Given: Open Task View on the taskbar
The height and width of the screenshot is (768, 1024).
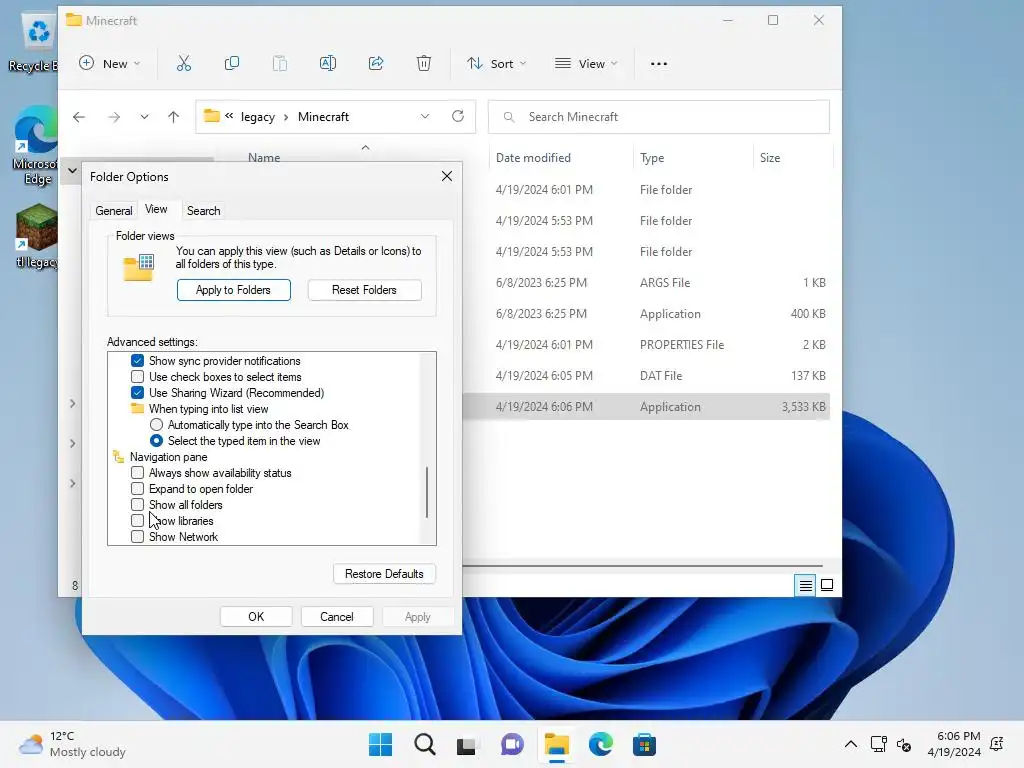Looking at the screenshot, I should (x=466, y=746).
